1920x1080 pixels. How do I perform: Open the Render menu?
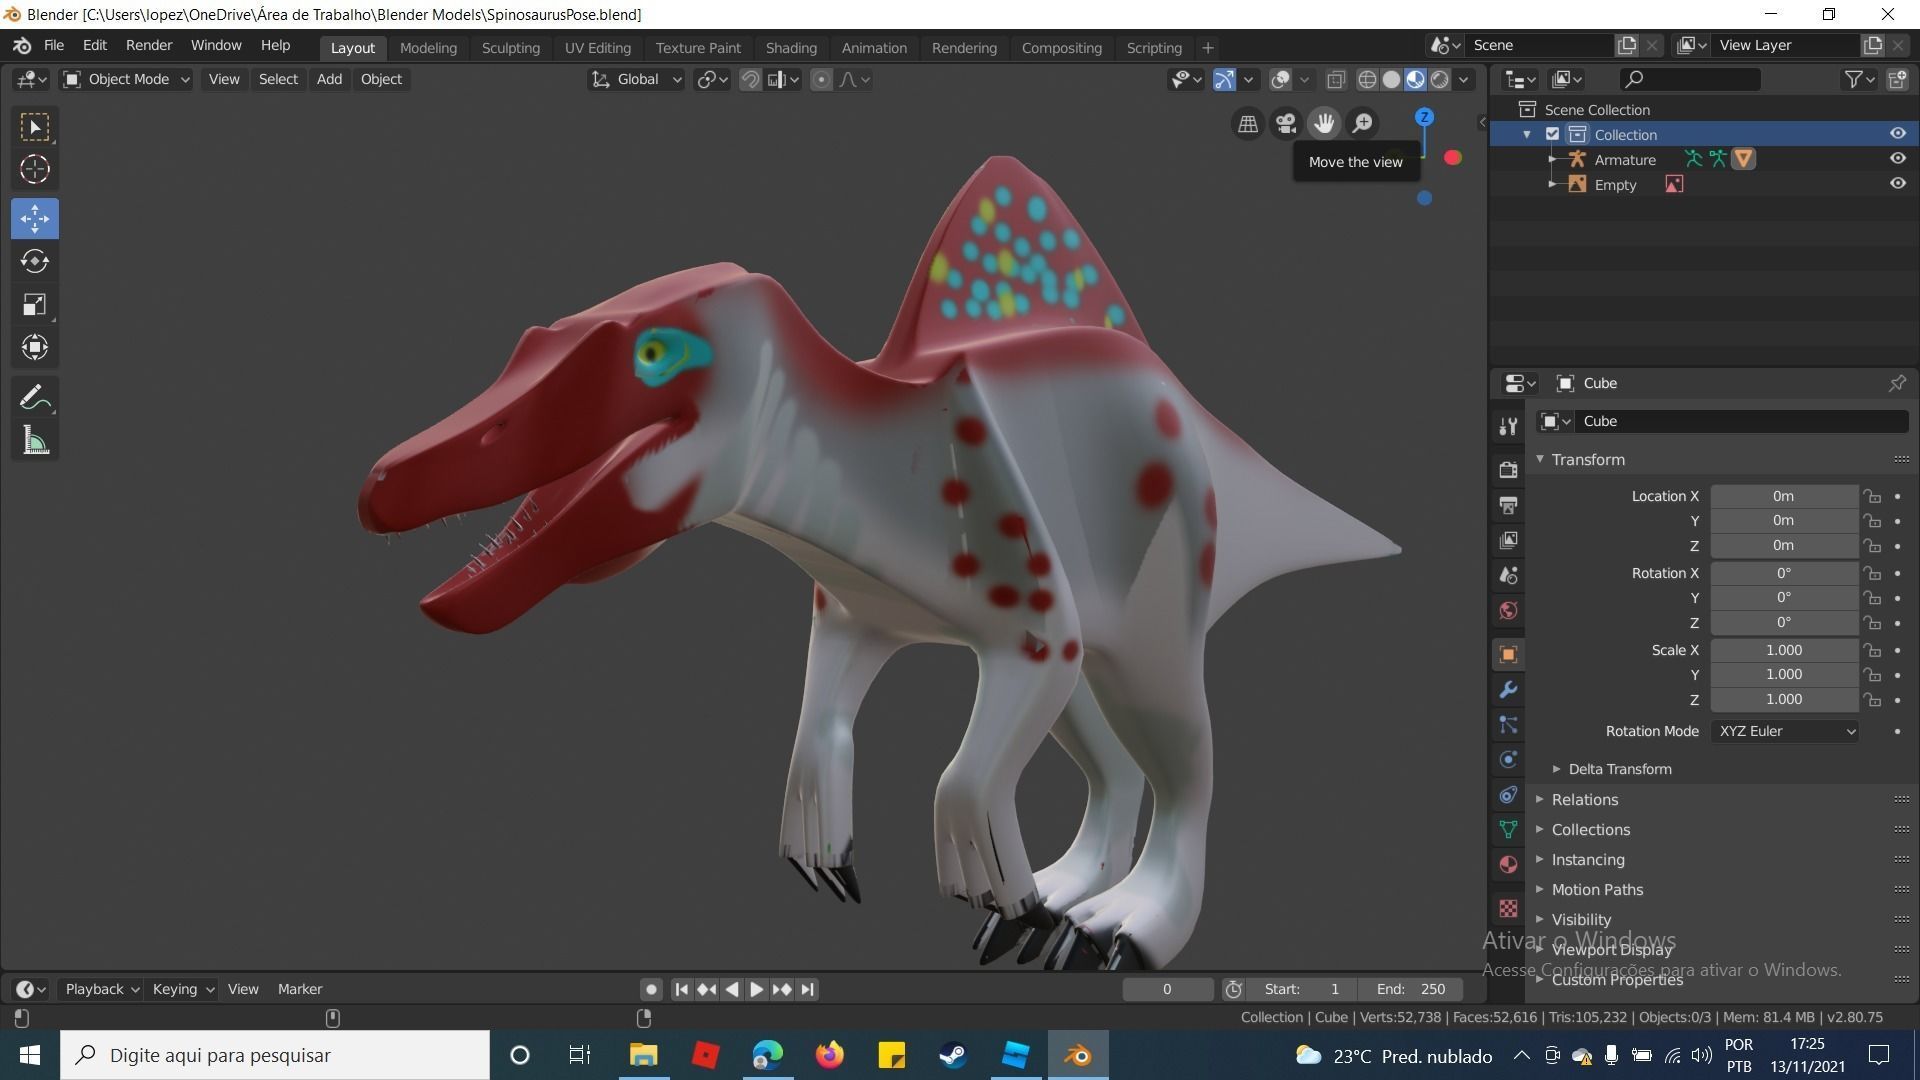point(149,45)
